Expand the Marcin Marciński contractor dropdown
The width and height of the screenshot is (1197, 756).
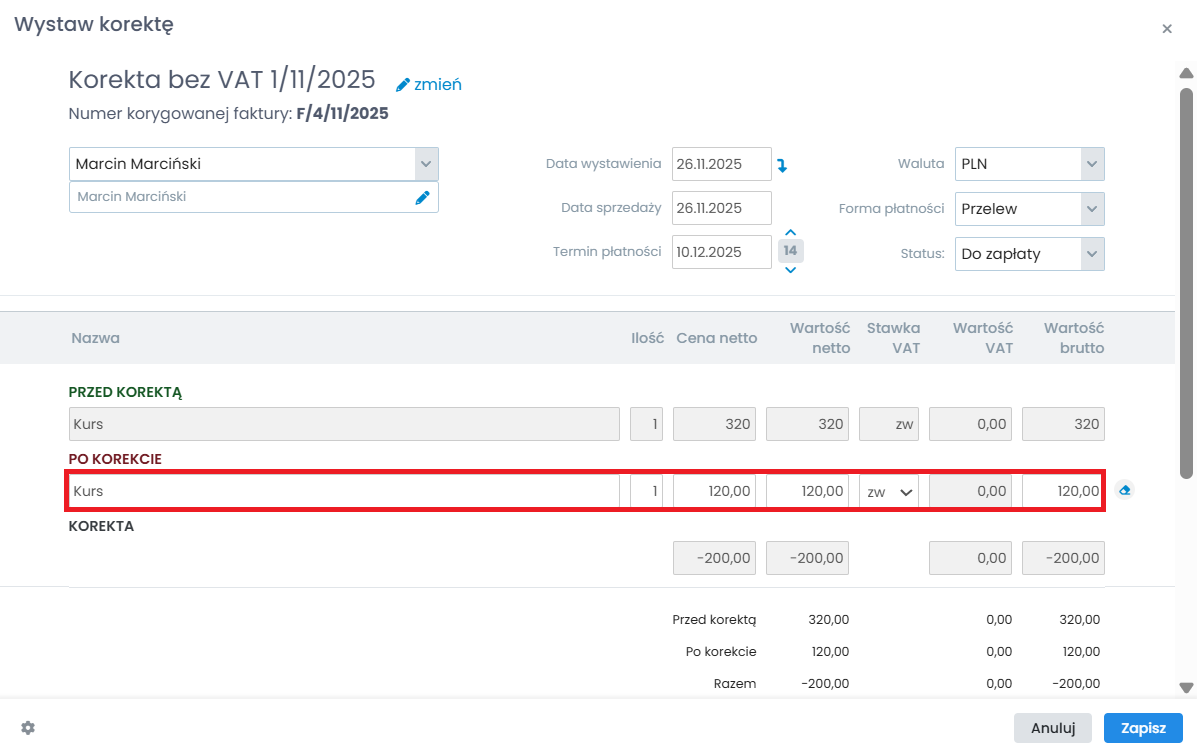coord(426,164)
